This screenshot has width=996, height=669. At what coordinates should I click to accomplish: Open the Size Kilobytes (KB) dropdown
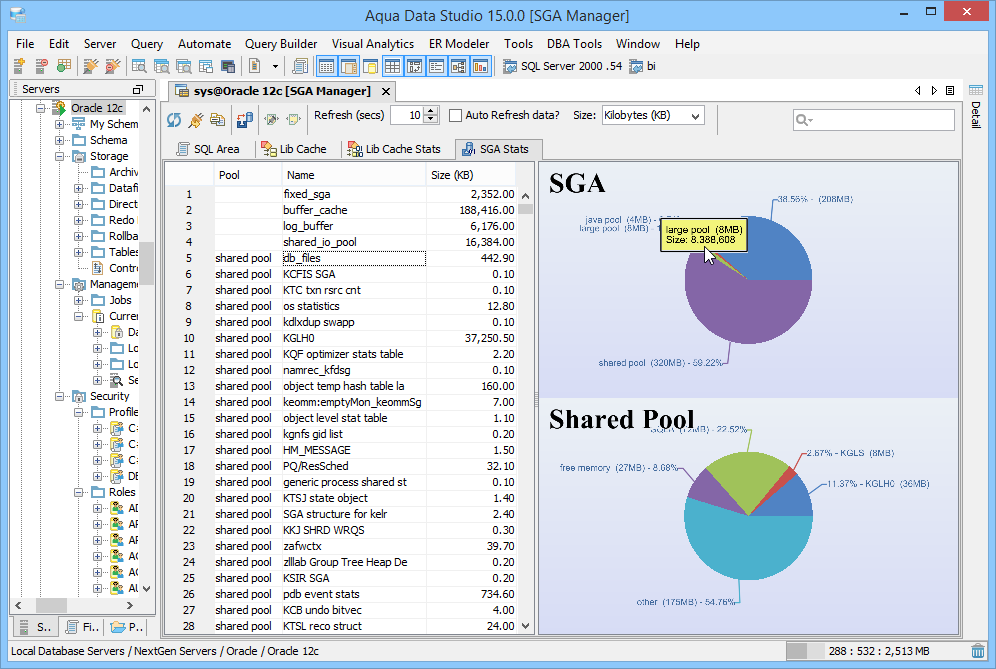[x=653, y=115]
